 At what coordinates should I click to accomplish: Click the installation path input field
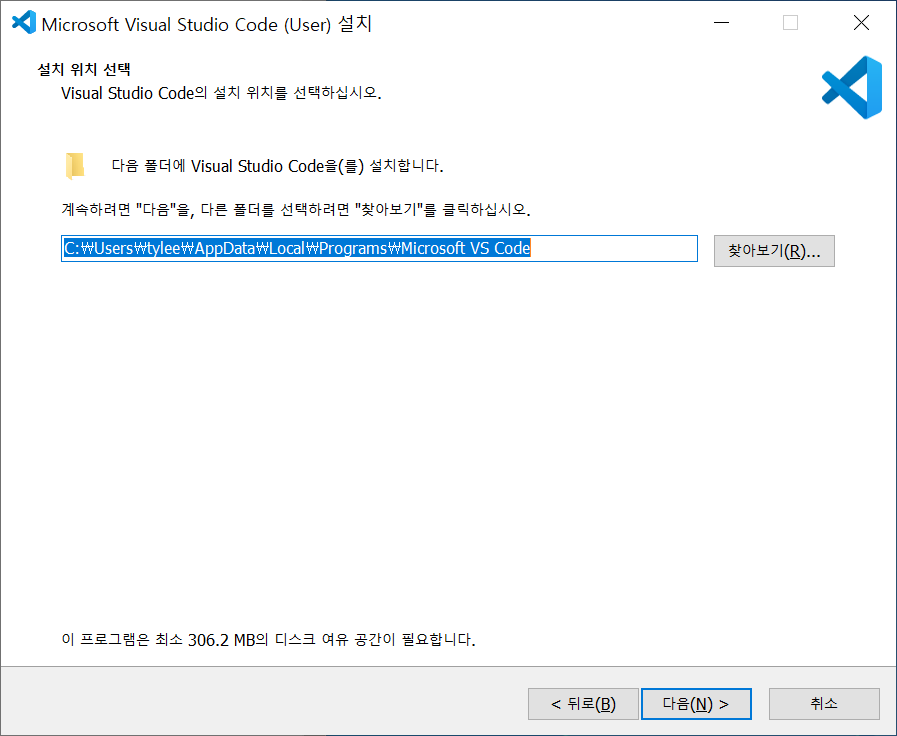379,249
